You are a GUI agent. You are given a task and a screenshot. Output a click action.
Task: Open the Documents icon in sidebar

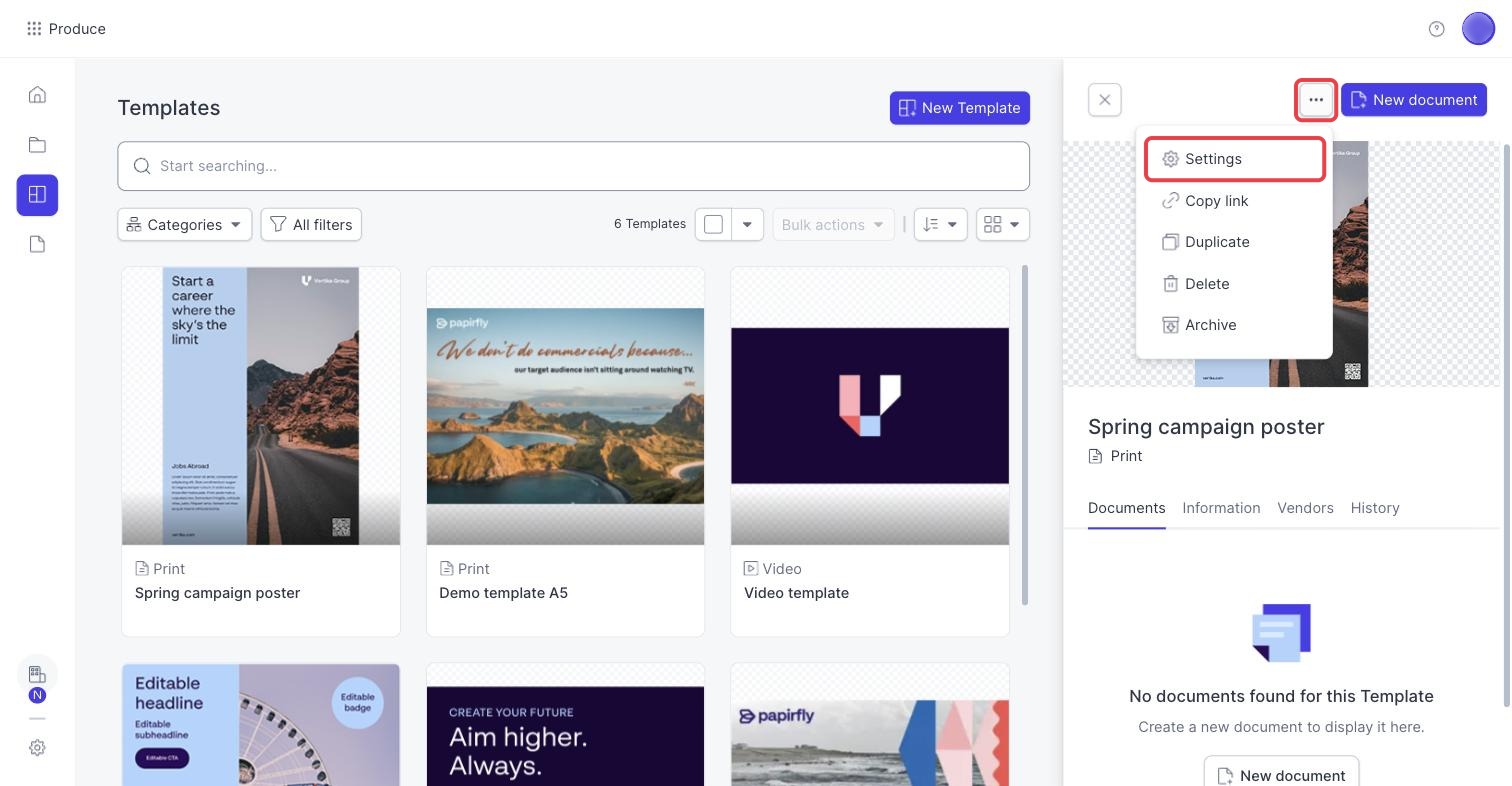[37, 245]
